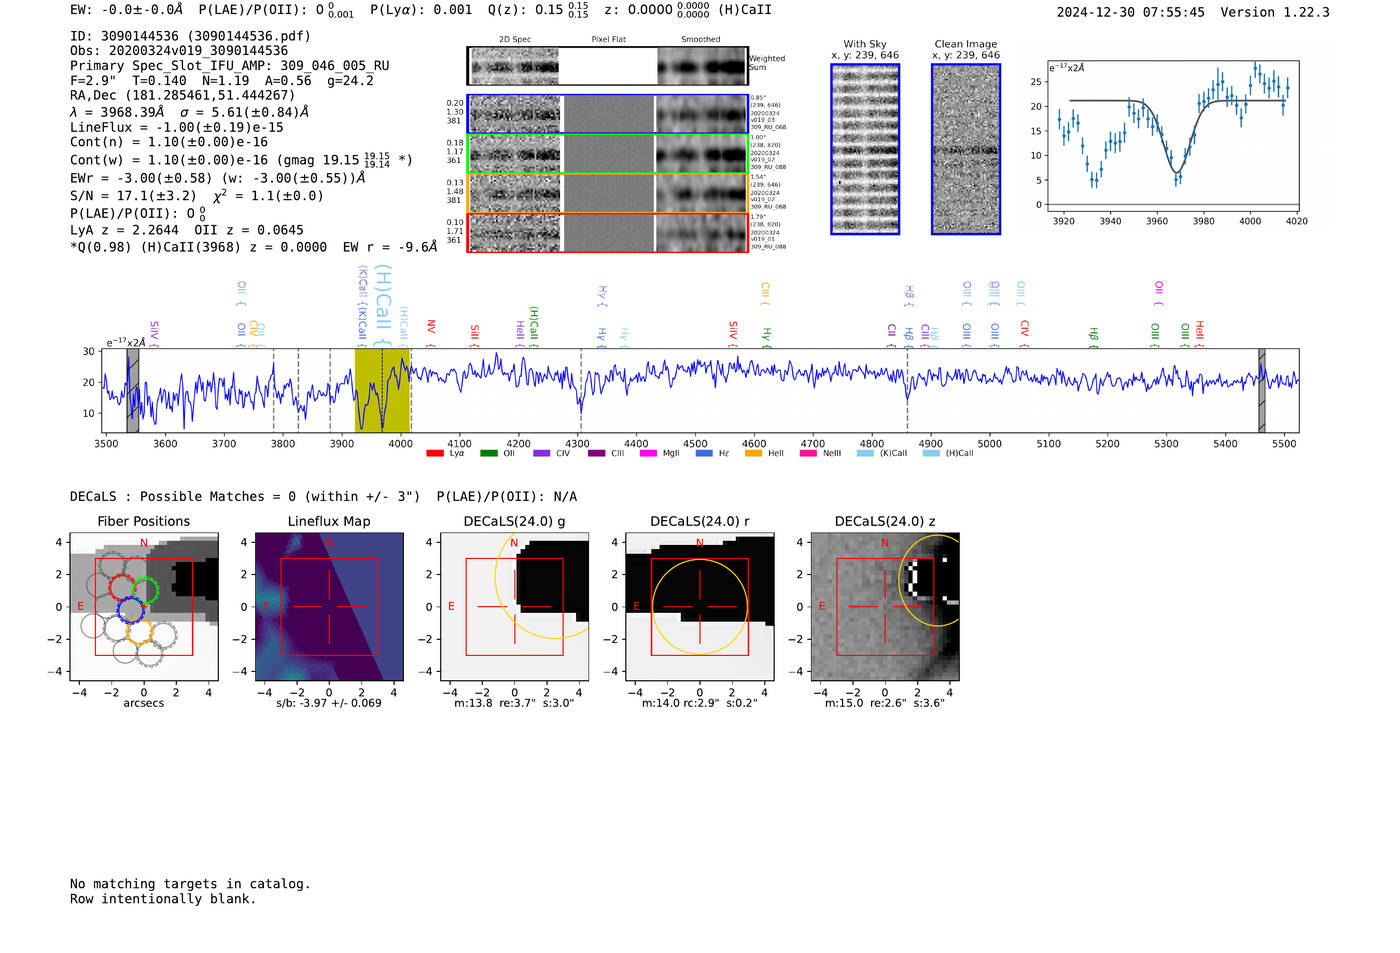Click the magenta MgII legend swatch

648,453
